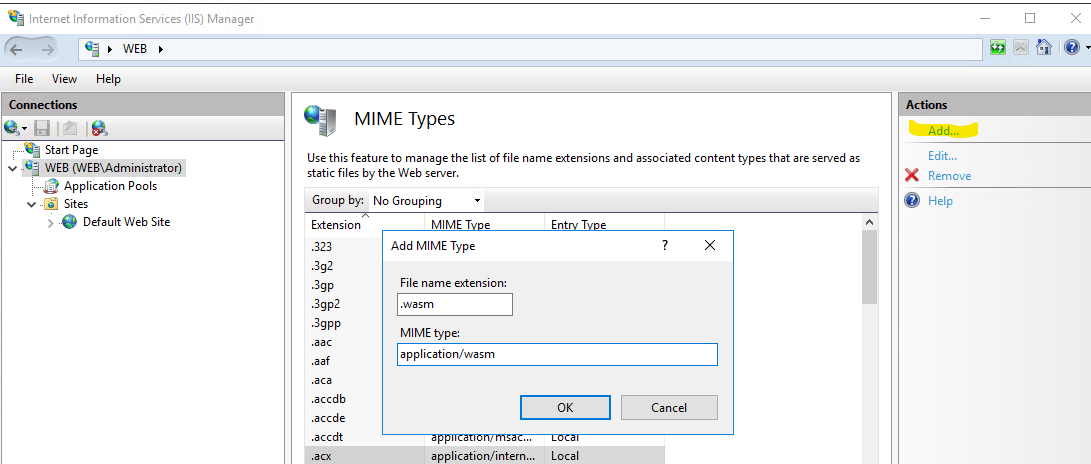The height and width of the screenshot is (464, 1091).
Task: Click the Home icon in toolbar
Action: coord(1044,47)
